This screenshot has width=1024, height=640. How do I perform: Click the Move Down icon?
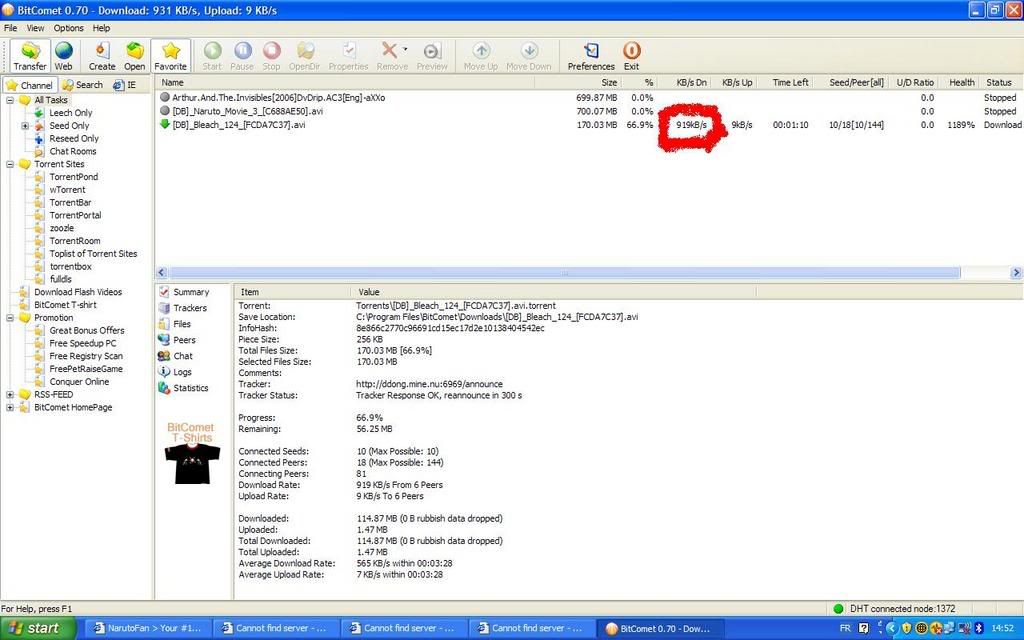click(x=529, y=51)
